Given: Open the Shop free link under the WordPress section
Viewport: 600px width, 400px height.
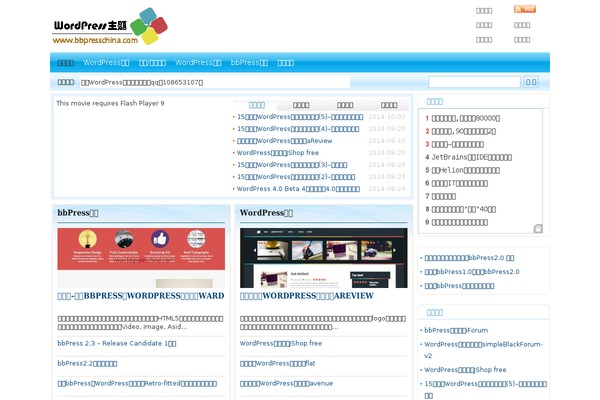Looking at the screenshot, I should [x=281, y=343].
